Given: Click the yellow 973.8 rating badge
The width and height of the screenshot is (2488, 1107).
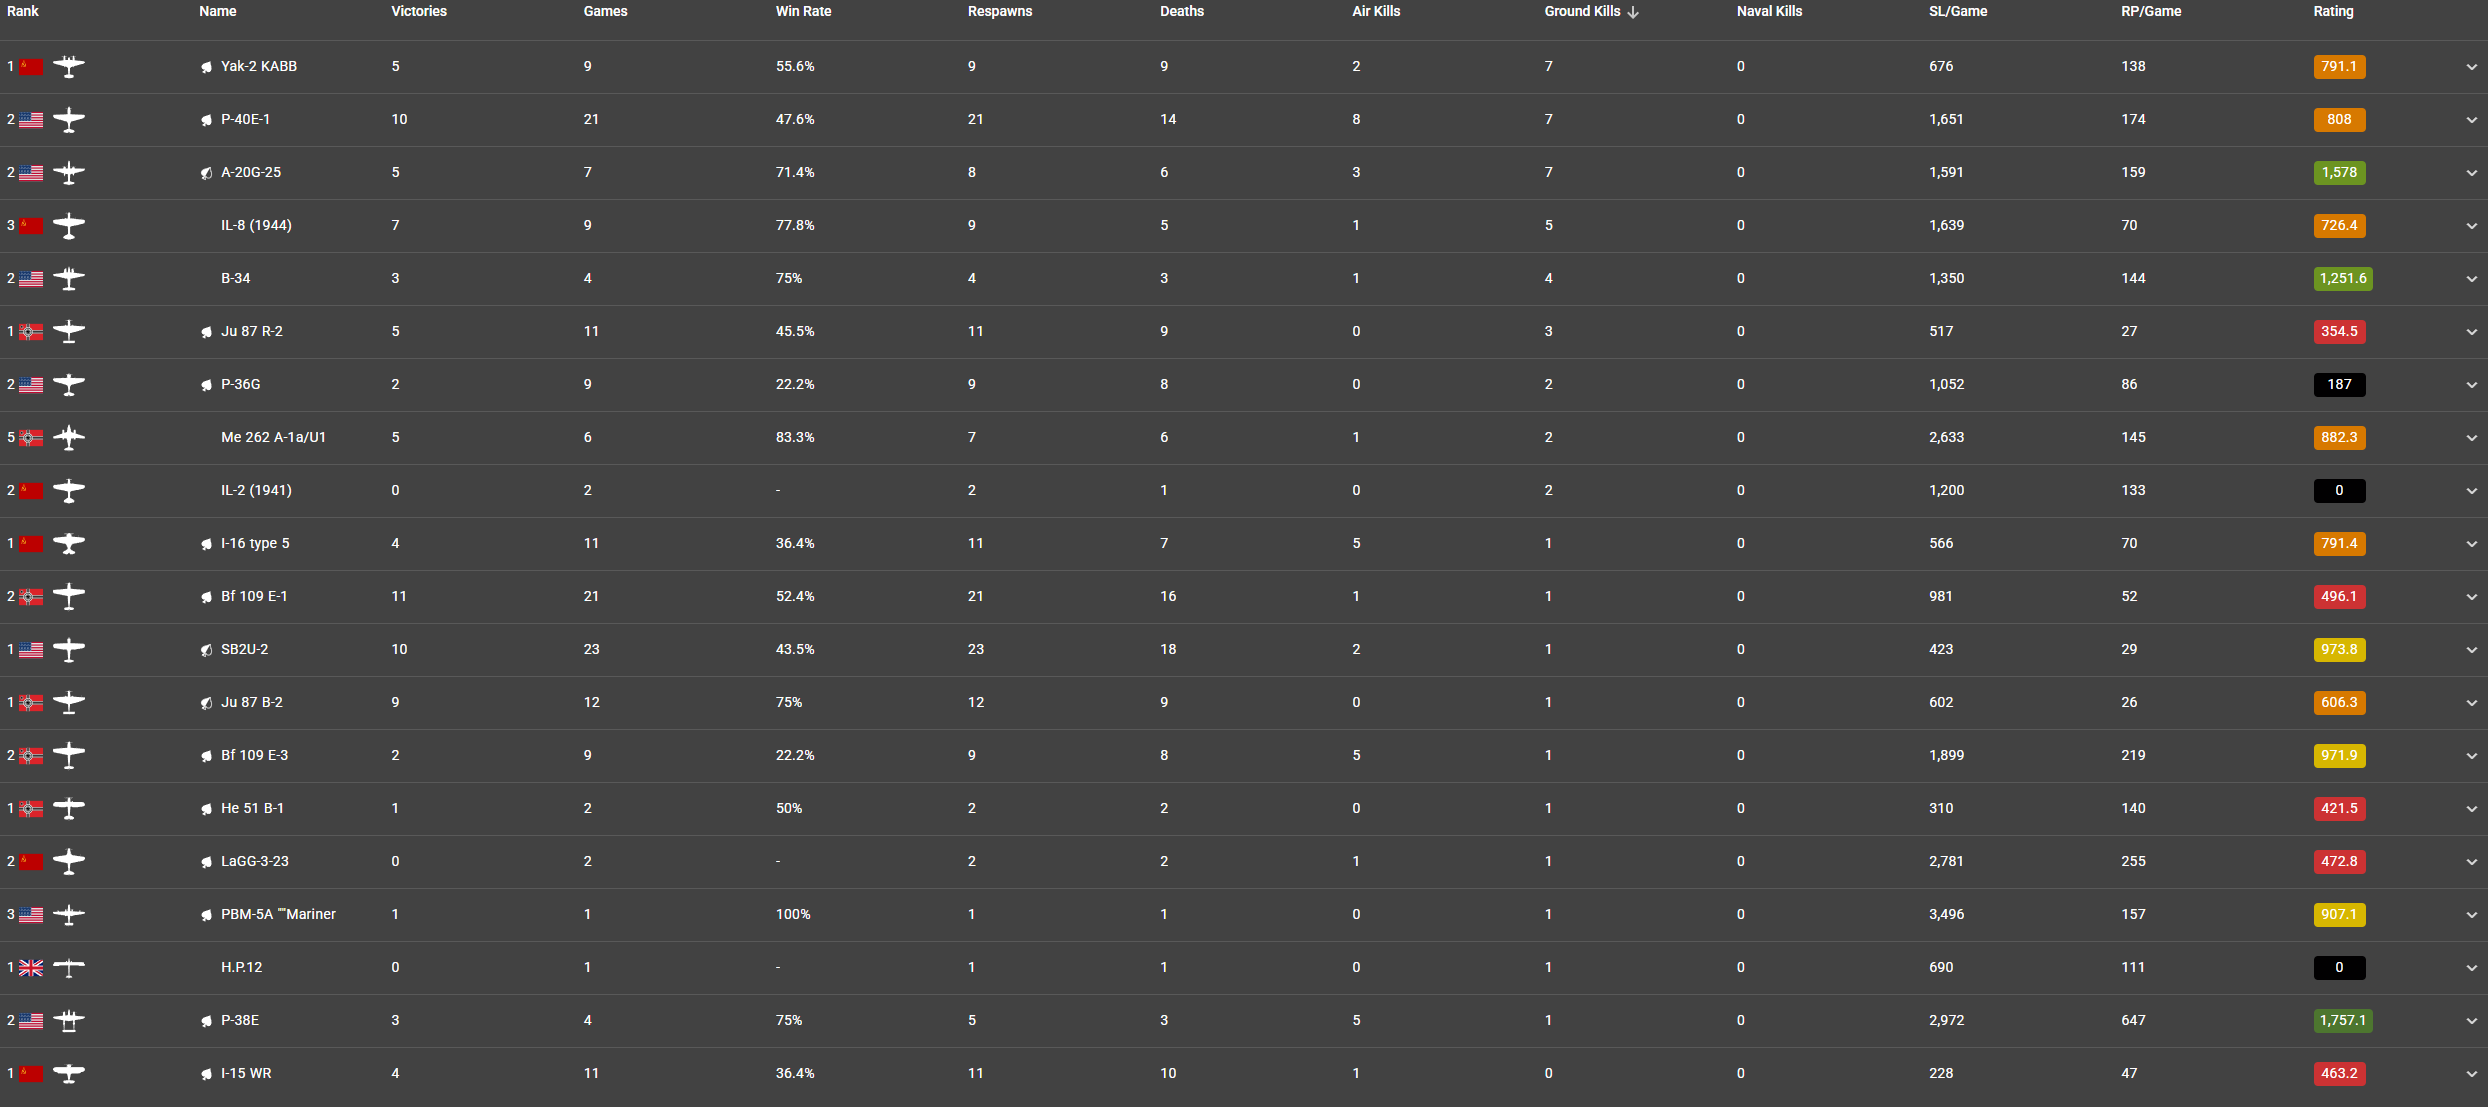Looking at the screenshot, I should click(x=2339, y=650).
